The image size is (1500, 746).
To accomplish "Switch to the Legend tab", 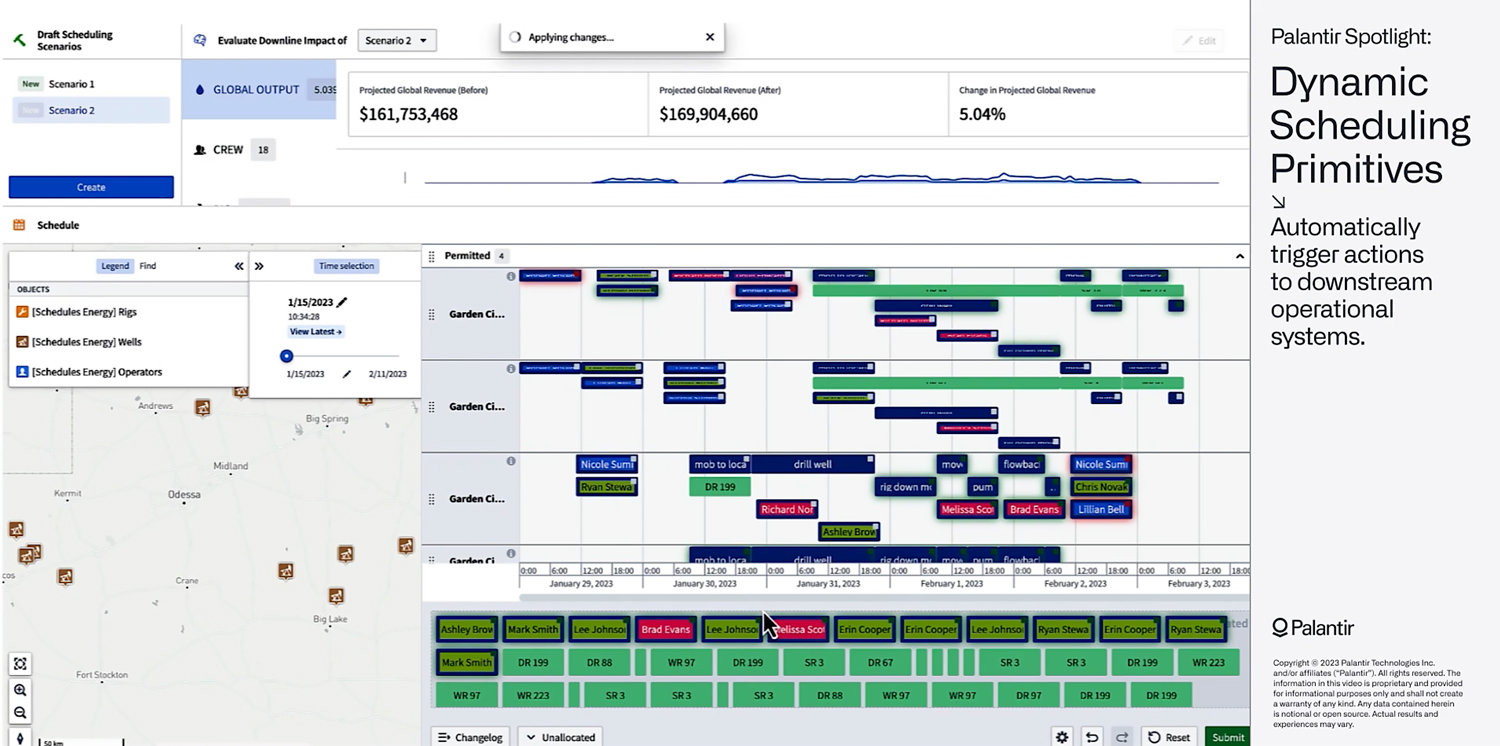I will [115, 266].
